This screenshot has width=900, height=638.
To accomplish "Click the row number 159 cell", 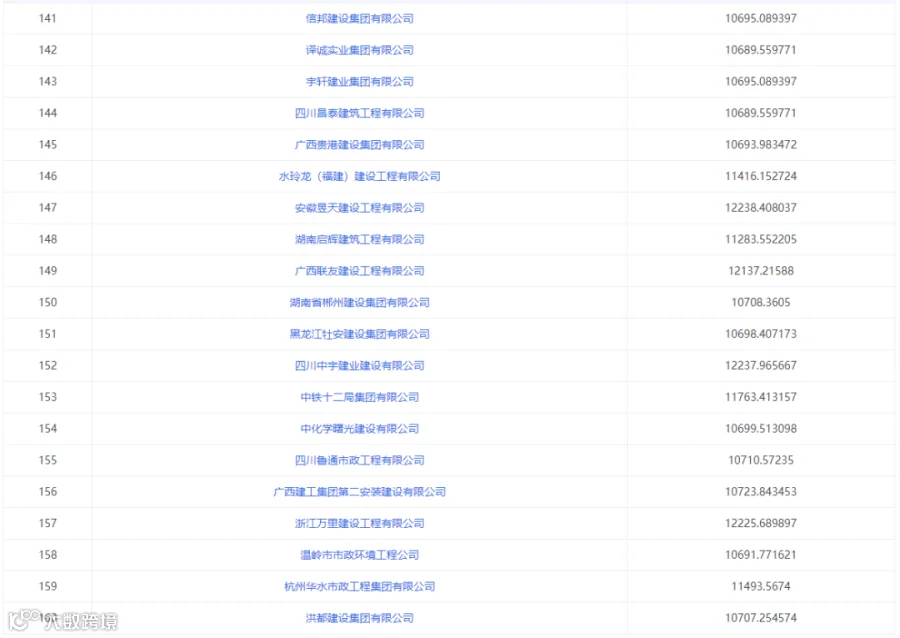I will tap(48, 586).
